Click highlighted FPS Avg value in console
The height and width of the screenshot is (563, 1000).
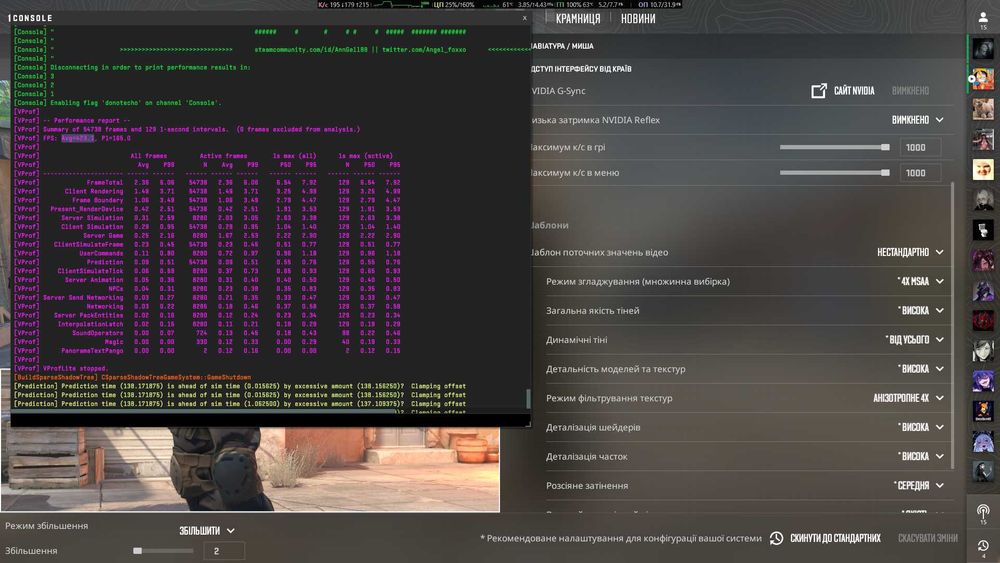pos(78,138)
